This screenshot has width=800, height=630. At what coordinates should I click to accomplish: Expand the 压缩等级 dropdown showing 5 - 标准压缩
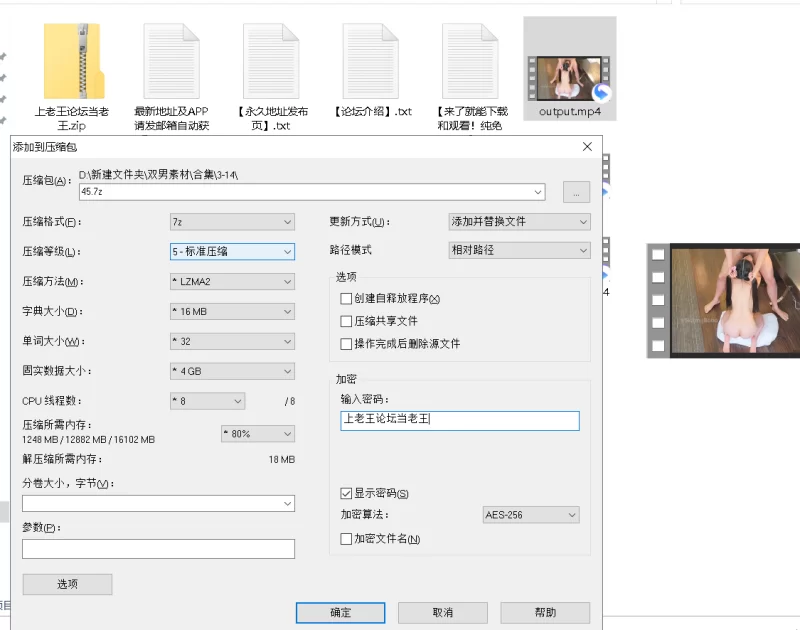232,252
